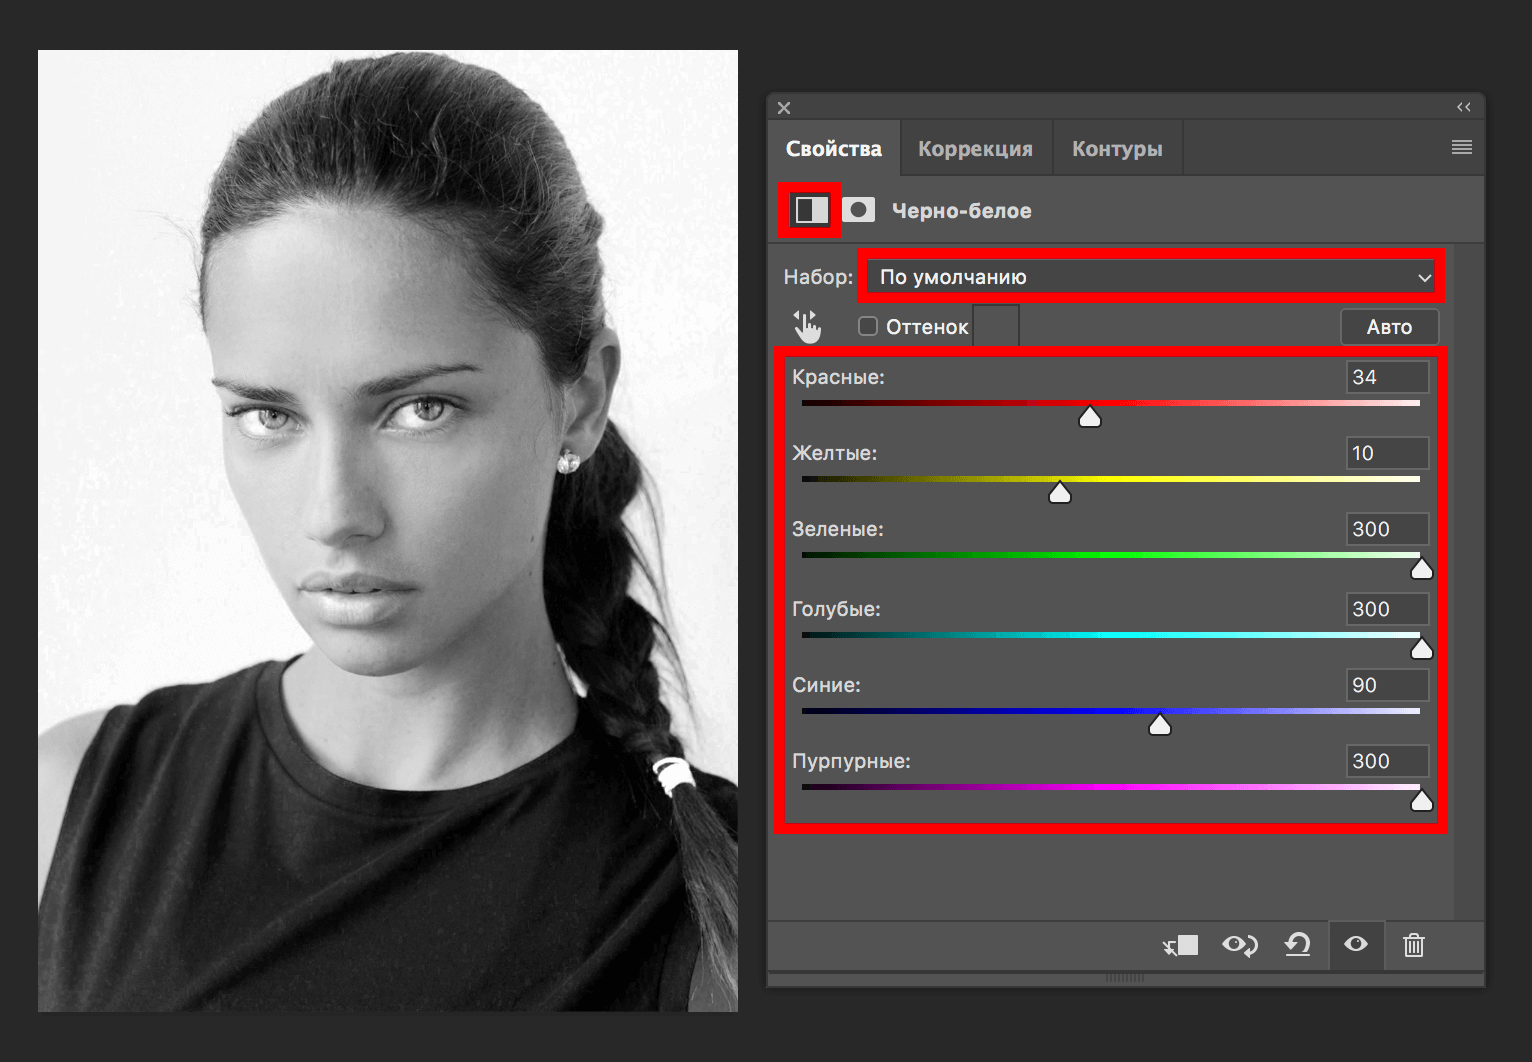Select the layer mask icon
This screenshot has height=1062, width=1532.
click(x=858, y=210)
